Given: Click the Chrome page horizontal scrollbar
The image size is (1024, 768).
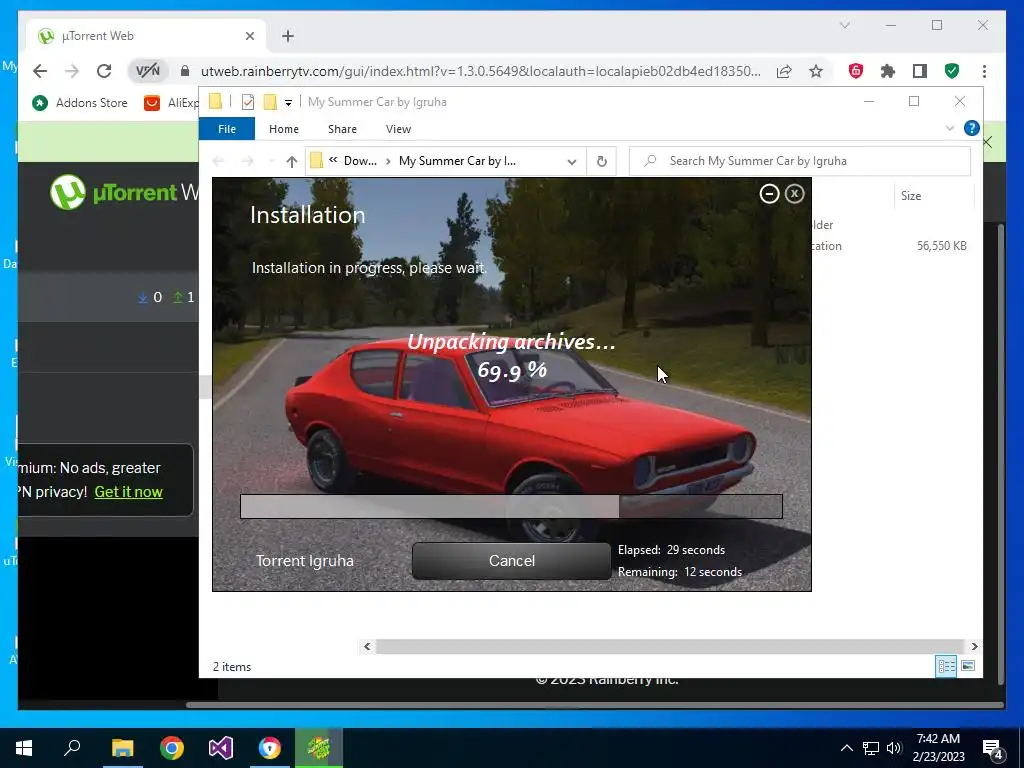Looking at the screenshot, I should point(594,705).
